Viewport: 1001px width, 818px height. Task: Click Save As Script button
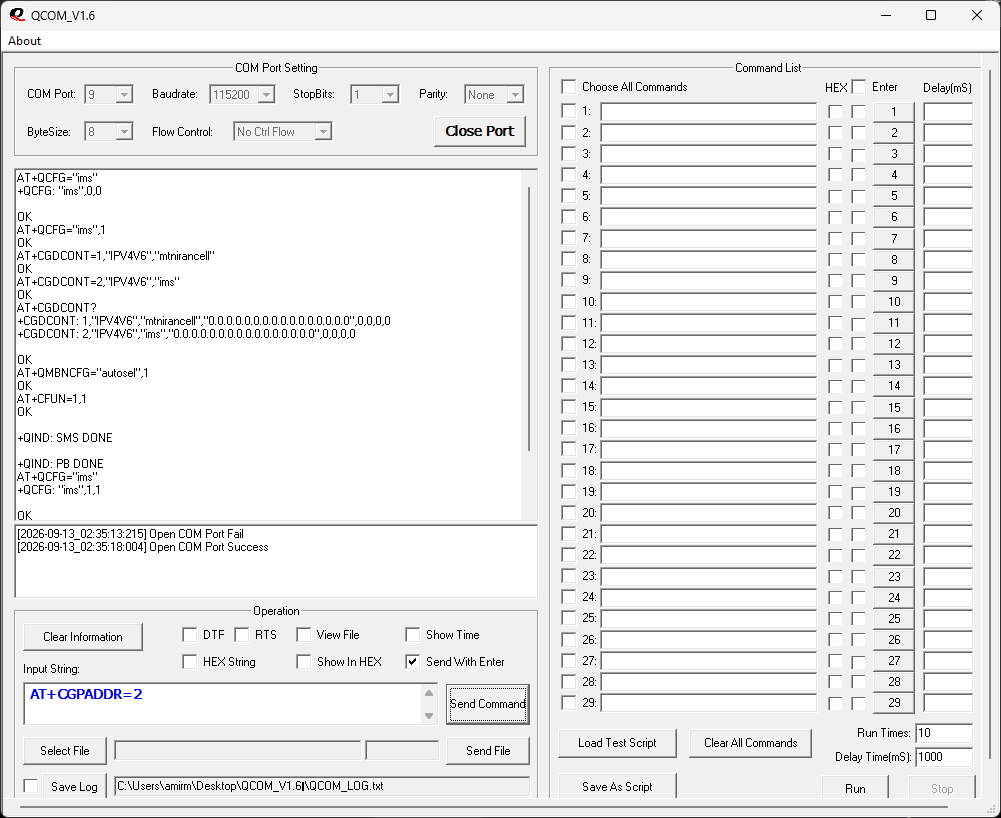[617, 787]
